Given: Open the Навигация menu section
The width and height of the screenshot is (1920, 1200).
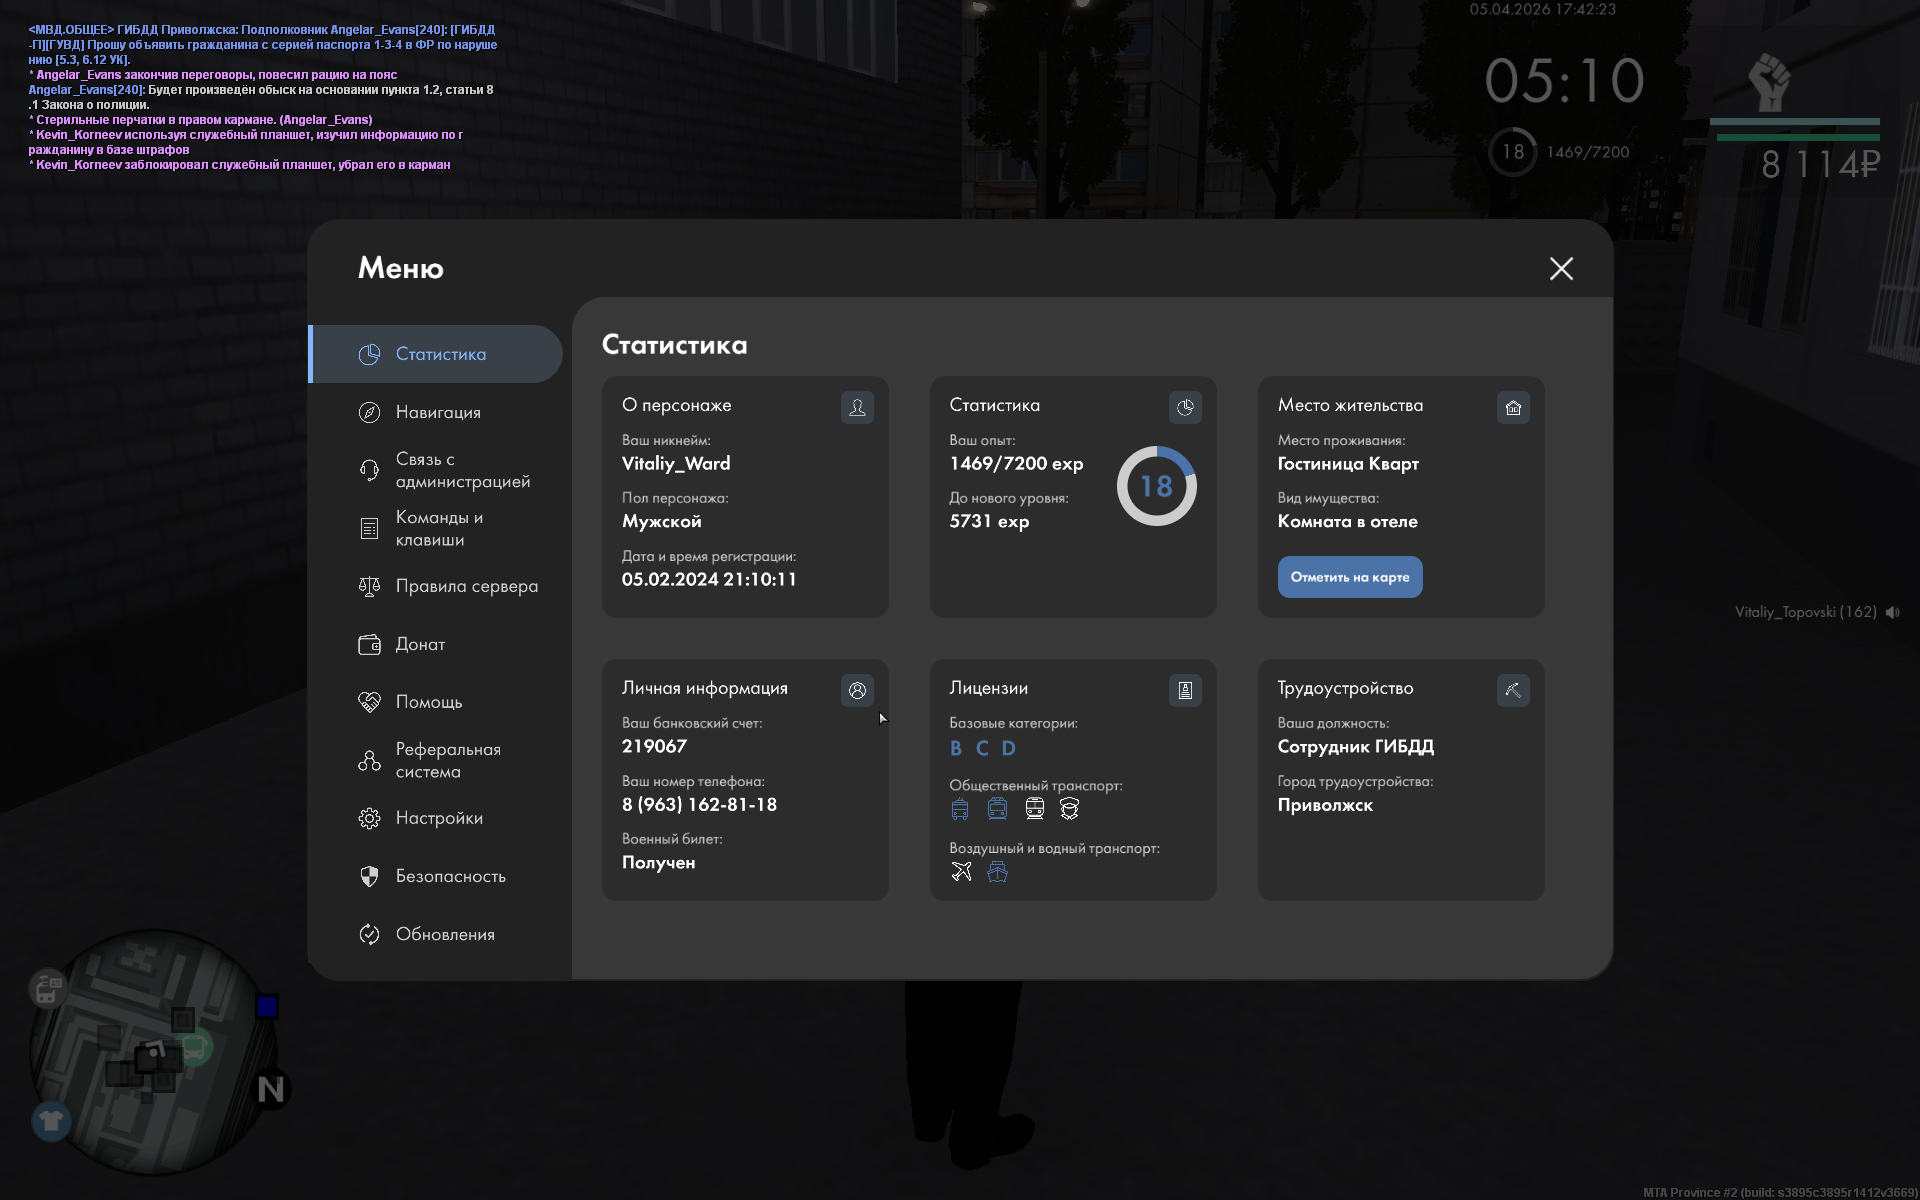Looking at the screenshot, I should (x=438, y=412).
